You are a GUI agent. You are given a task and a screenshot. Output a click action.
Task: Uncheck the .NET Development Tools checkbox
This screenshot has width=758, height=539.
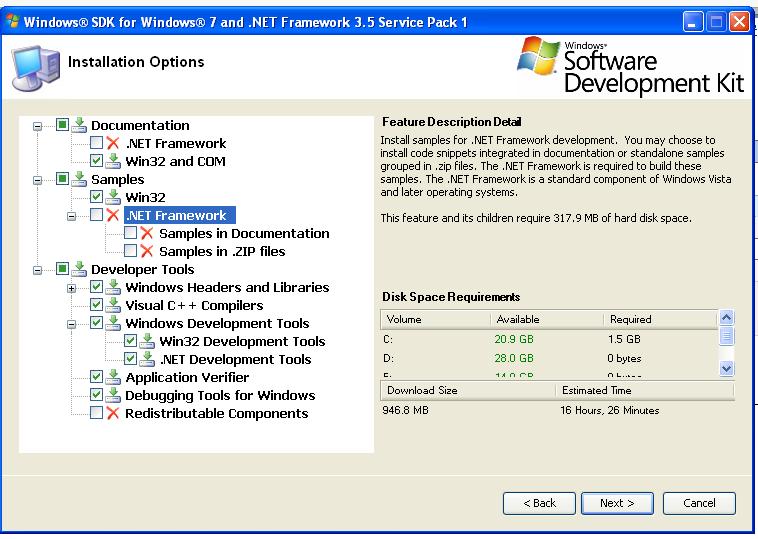[130, 358]
